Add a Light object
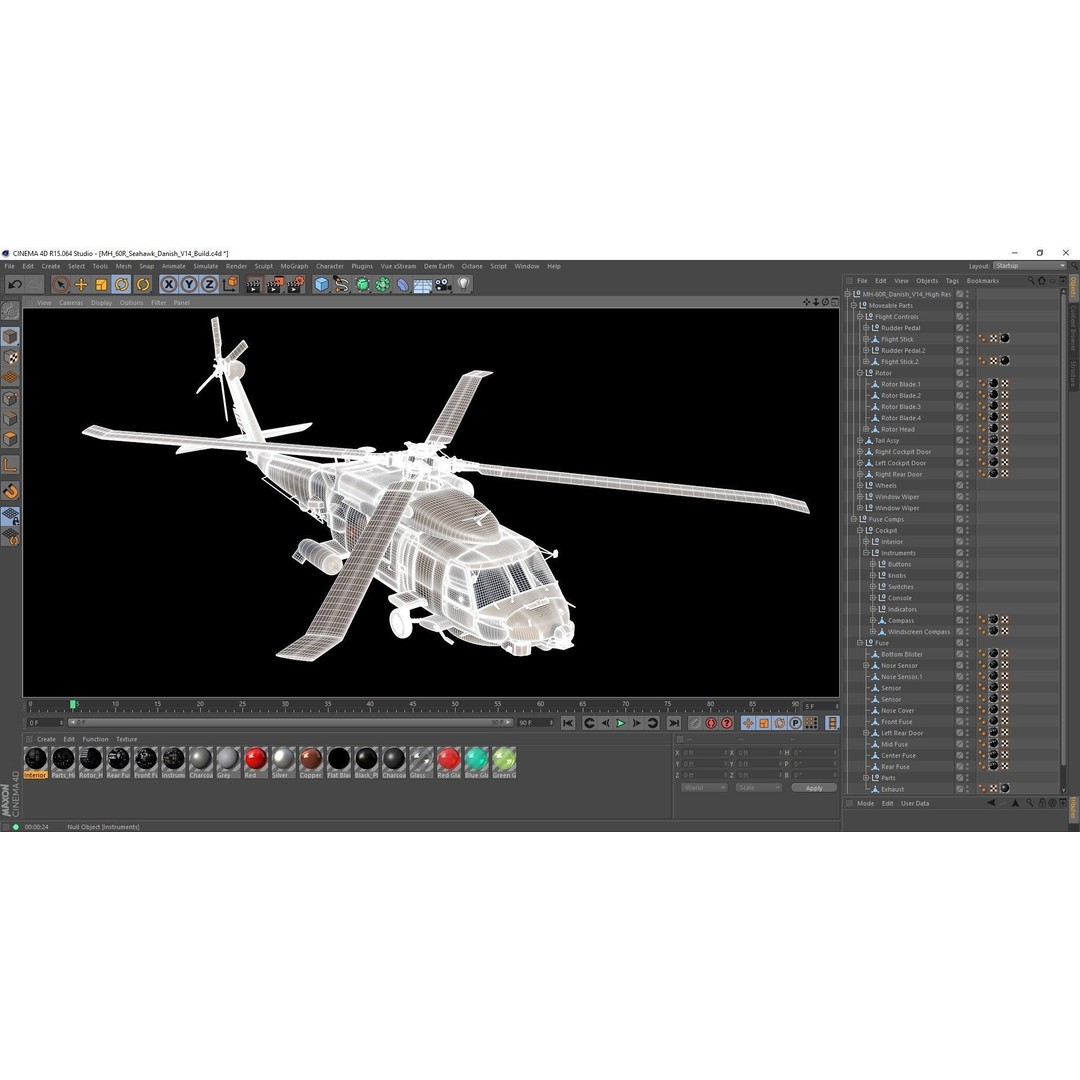Screen dimensions: 1080x1080 [x=464, y=284]
